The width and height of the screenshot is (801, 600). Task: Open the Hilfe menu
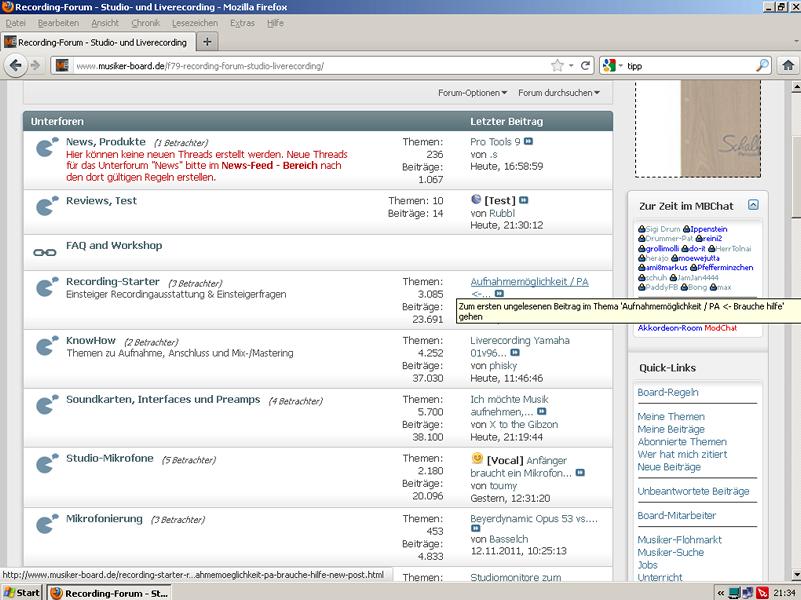pos(275,23)
